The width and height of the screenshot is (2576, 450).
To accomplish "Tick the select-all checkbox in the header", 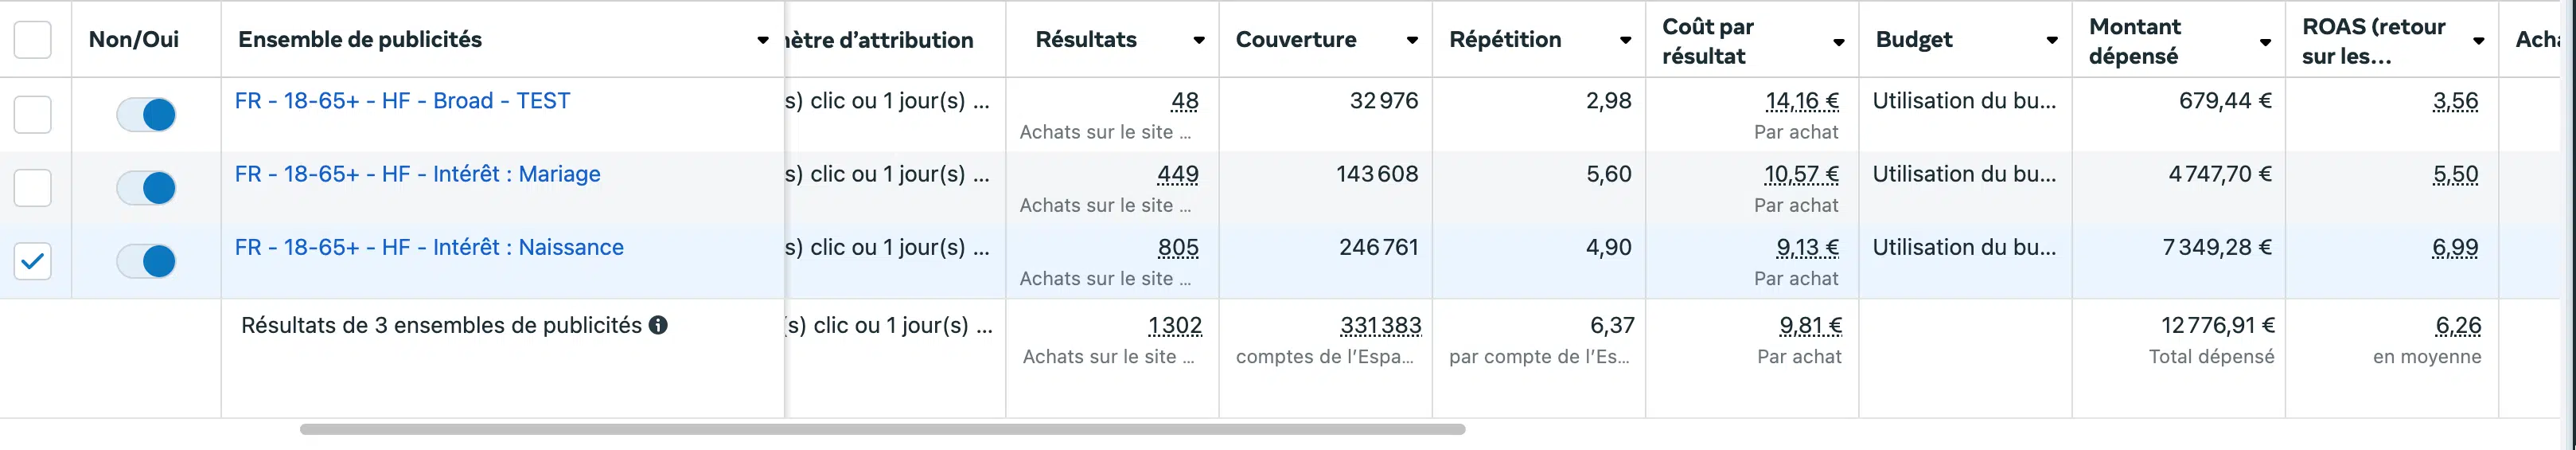I will tap(32, 40).
